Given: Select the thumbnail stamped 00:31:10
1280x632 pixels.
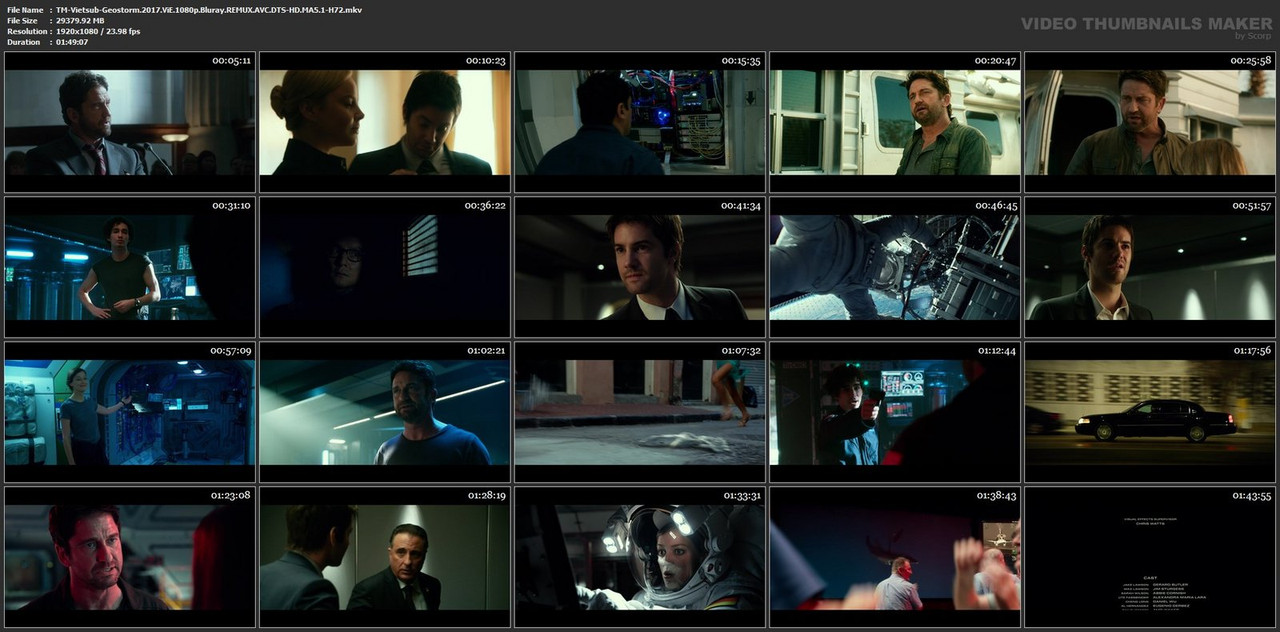Looking at the screenshot, I should point(130,267).
